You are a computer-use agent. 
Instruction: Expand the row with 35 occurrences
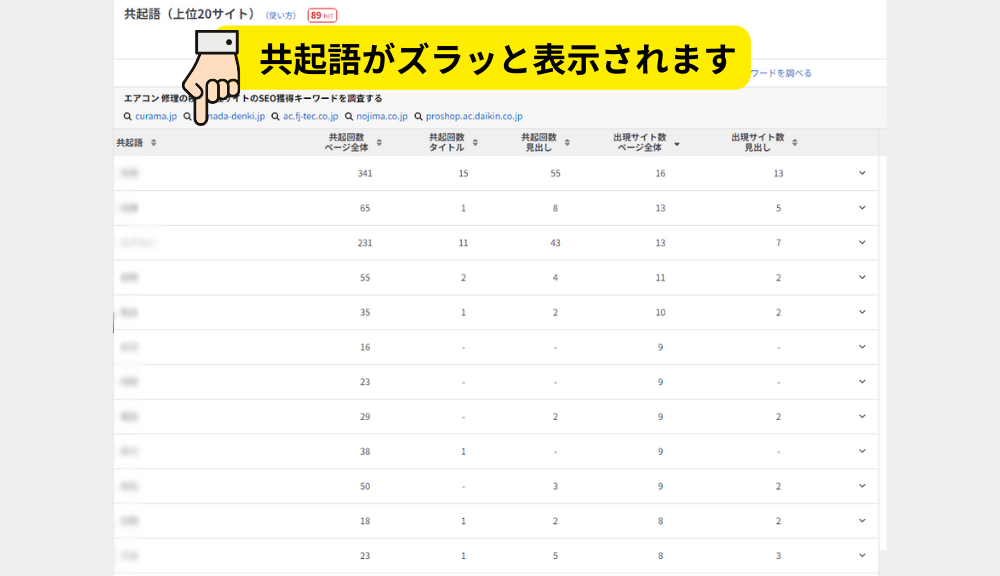click(862, 312)
